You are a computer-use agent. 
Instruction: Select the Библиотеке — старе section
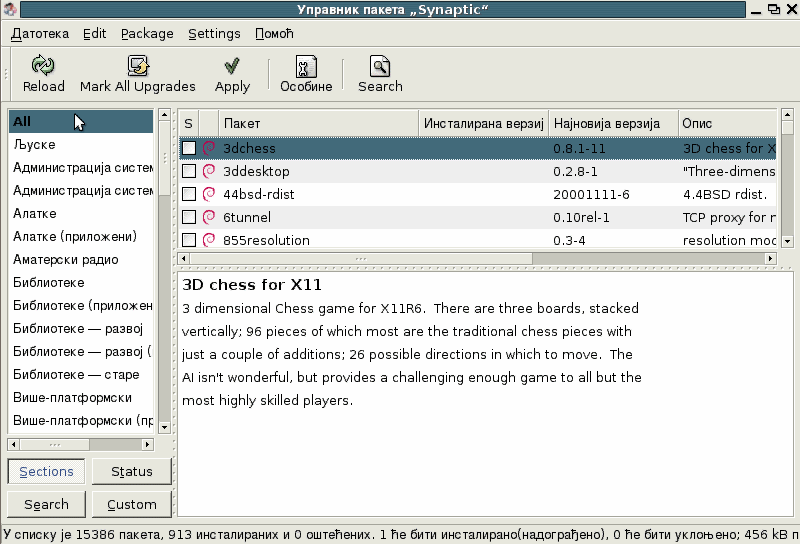81,374
